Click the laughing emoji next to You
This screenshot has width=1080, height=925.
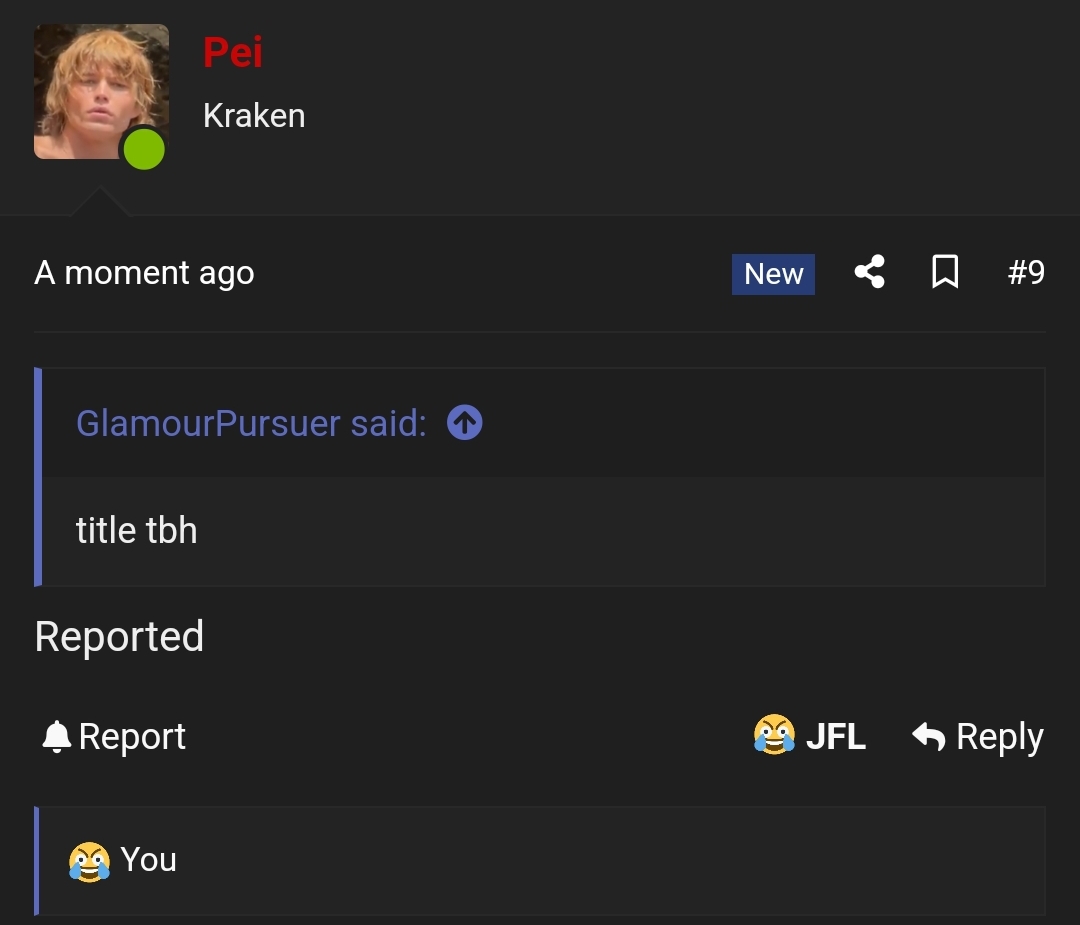89,860
